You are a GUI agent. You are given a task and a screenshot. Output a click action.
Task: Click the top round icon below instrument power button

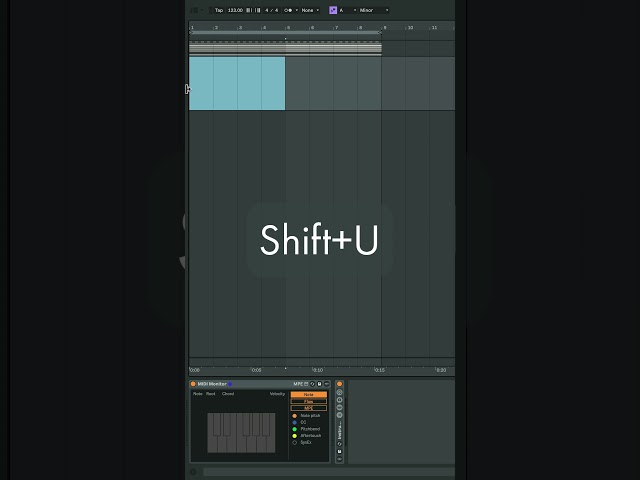pos(339,392)
